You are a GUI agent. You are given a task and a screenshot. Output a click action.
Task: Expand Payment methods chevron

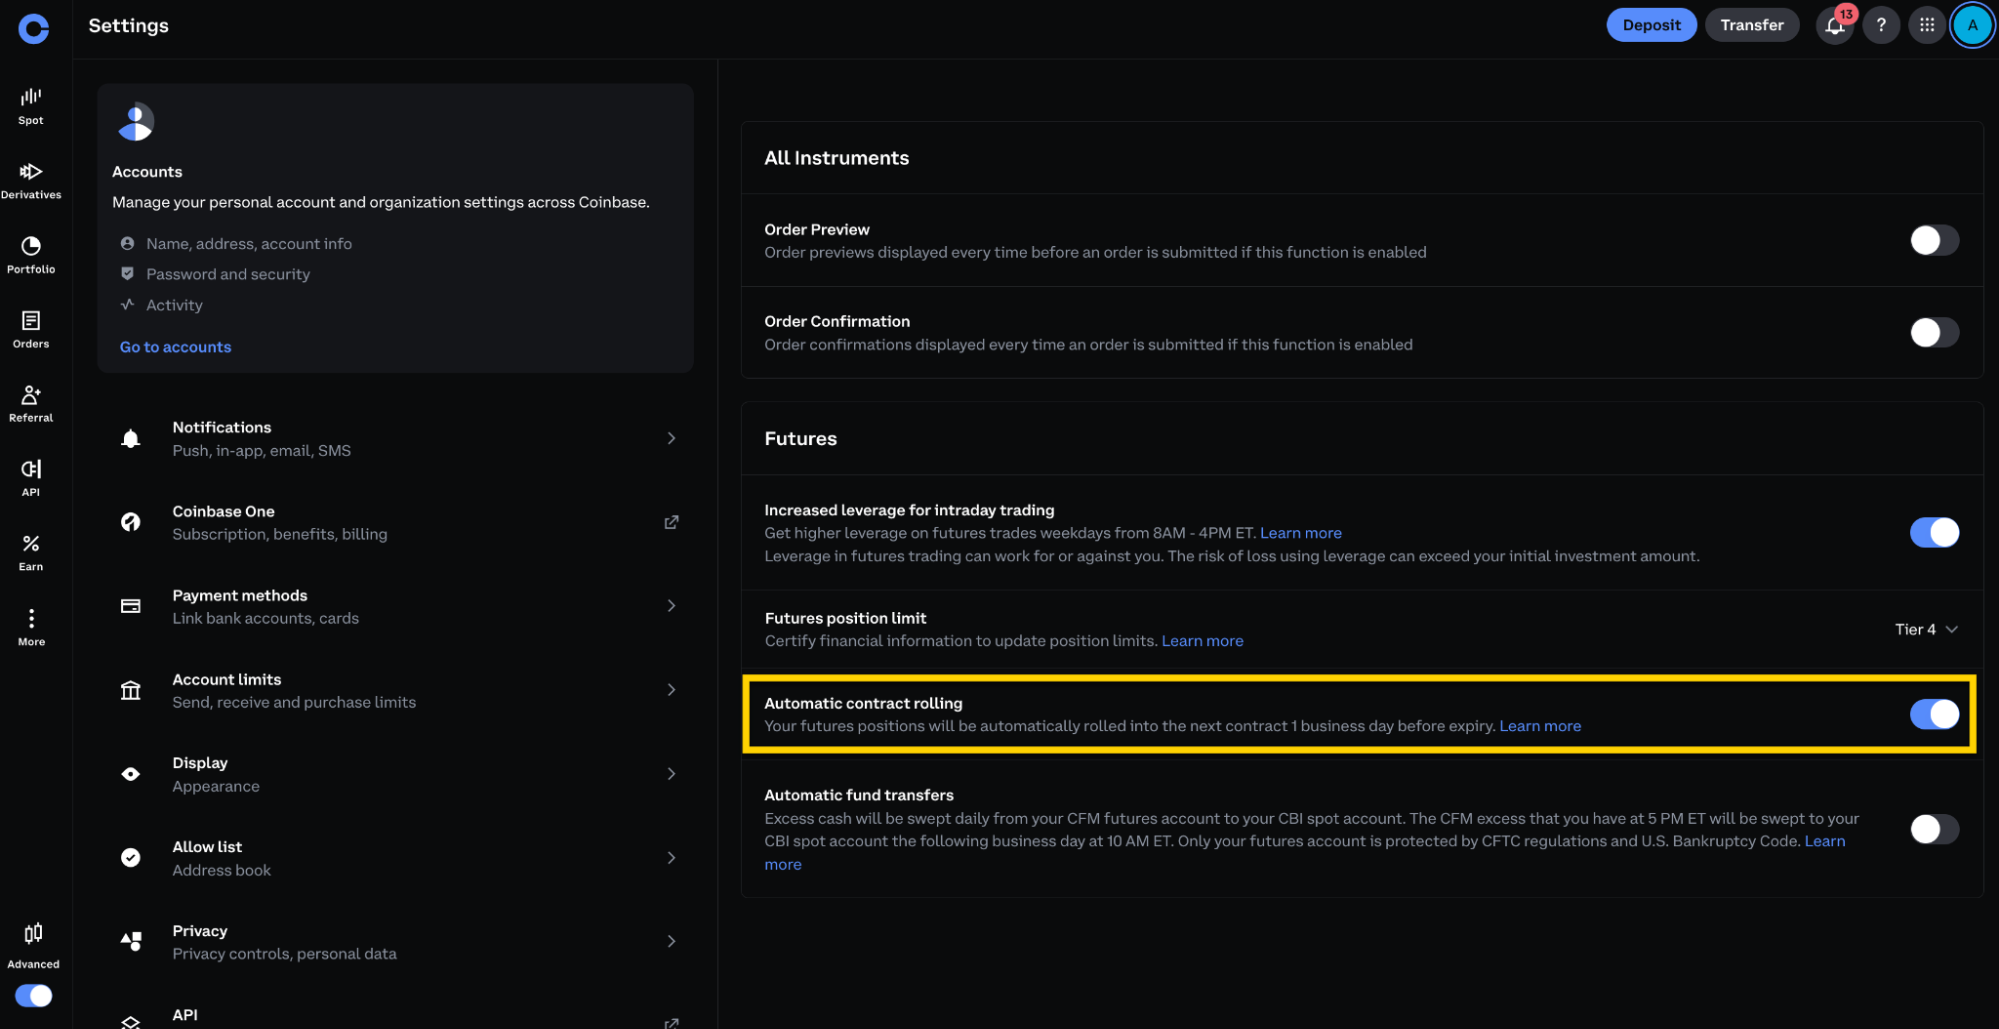click(x=671, y=606)
